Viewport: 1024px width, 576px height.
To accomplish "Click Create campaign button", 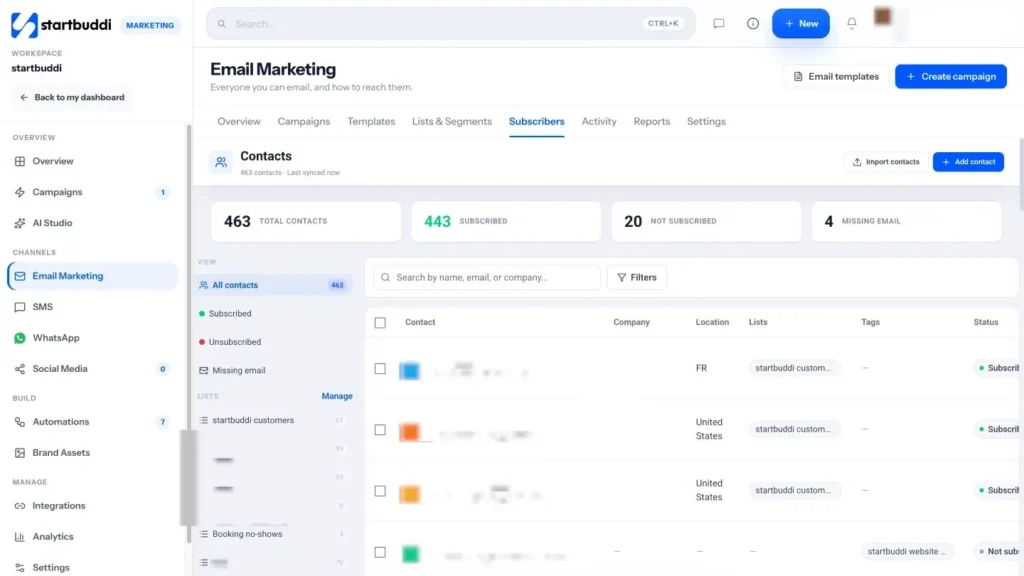I will 951,76.
